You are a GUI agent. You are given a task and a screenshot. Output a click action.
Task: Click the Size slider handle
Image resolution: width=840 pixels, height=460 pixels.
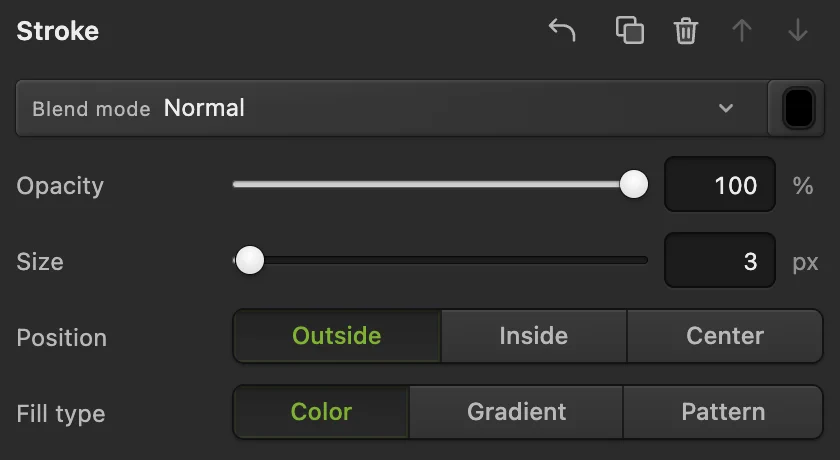click(250, 260)
